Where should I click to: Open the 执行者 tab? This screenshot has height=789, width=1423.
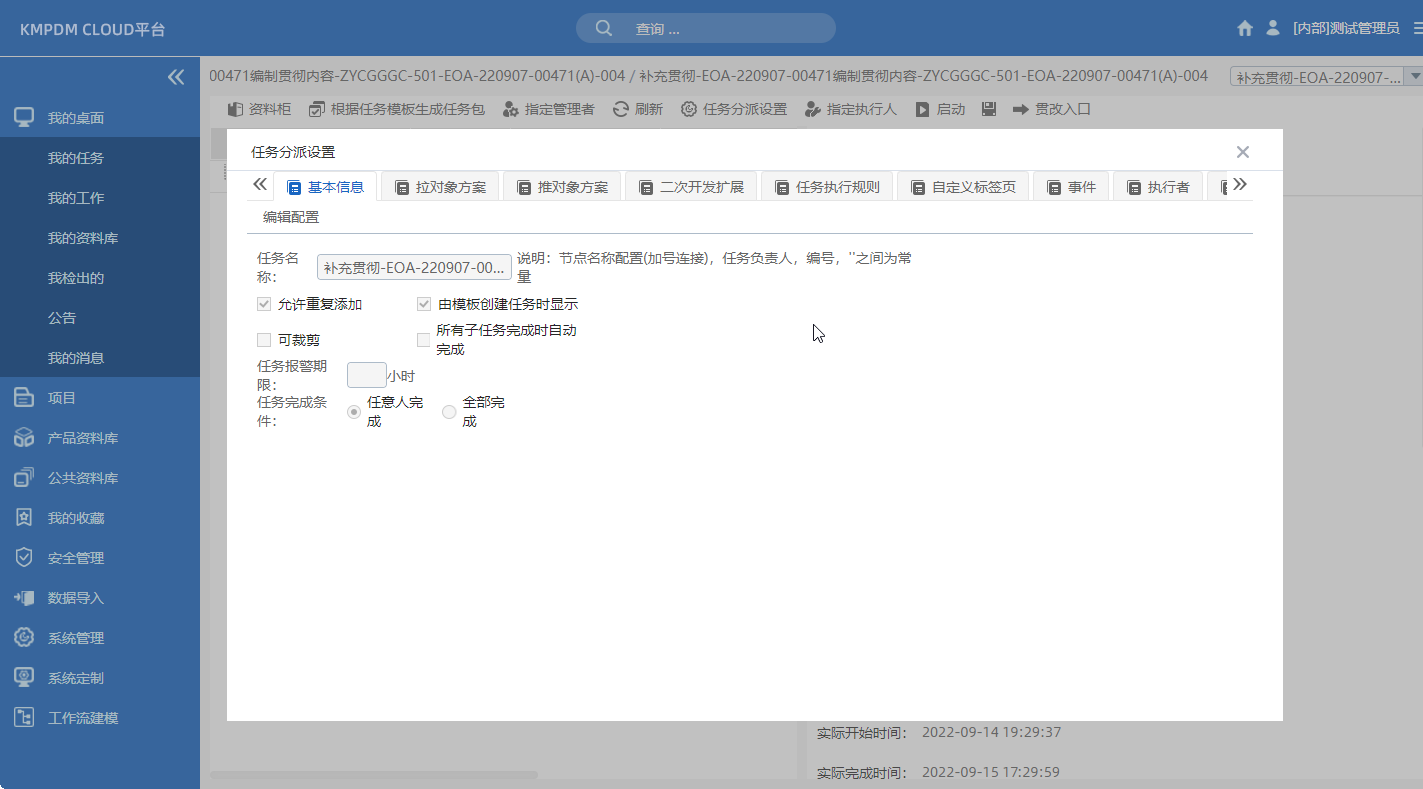pos(1158,185)
